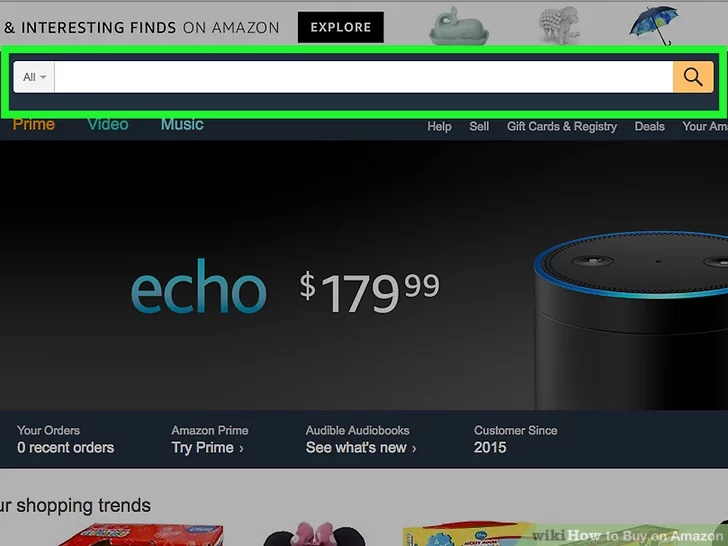
Task: View Your Orders recent orders
Action: pos(65,439)
